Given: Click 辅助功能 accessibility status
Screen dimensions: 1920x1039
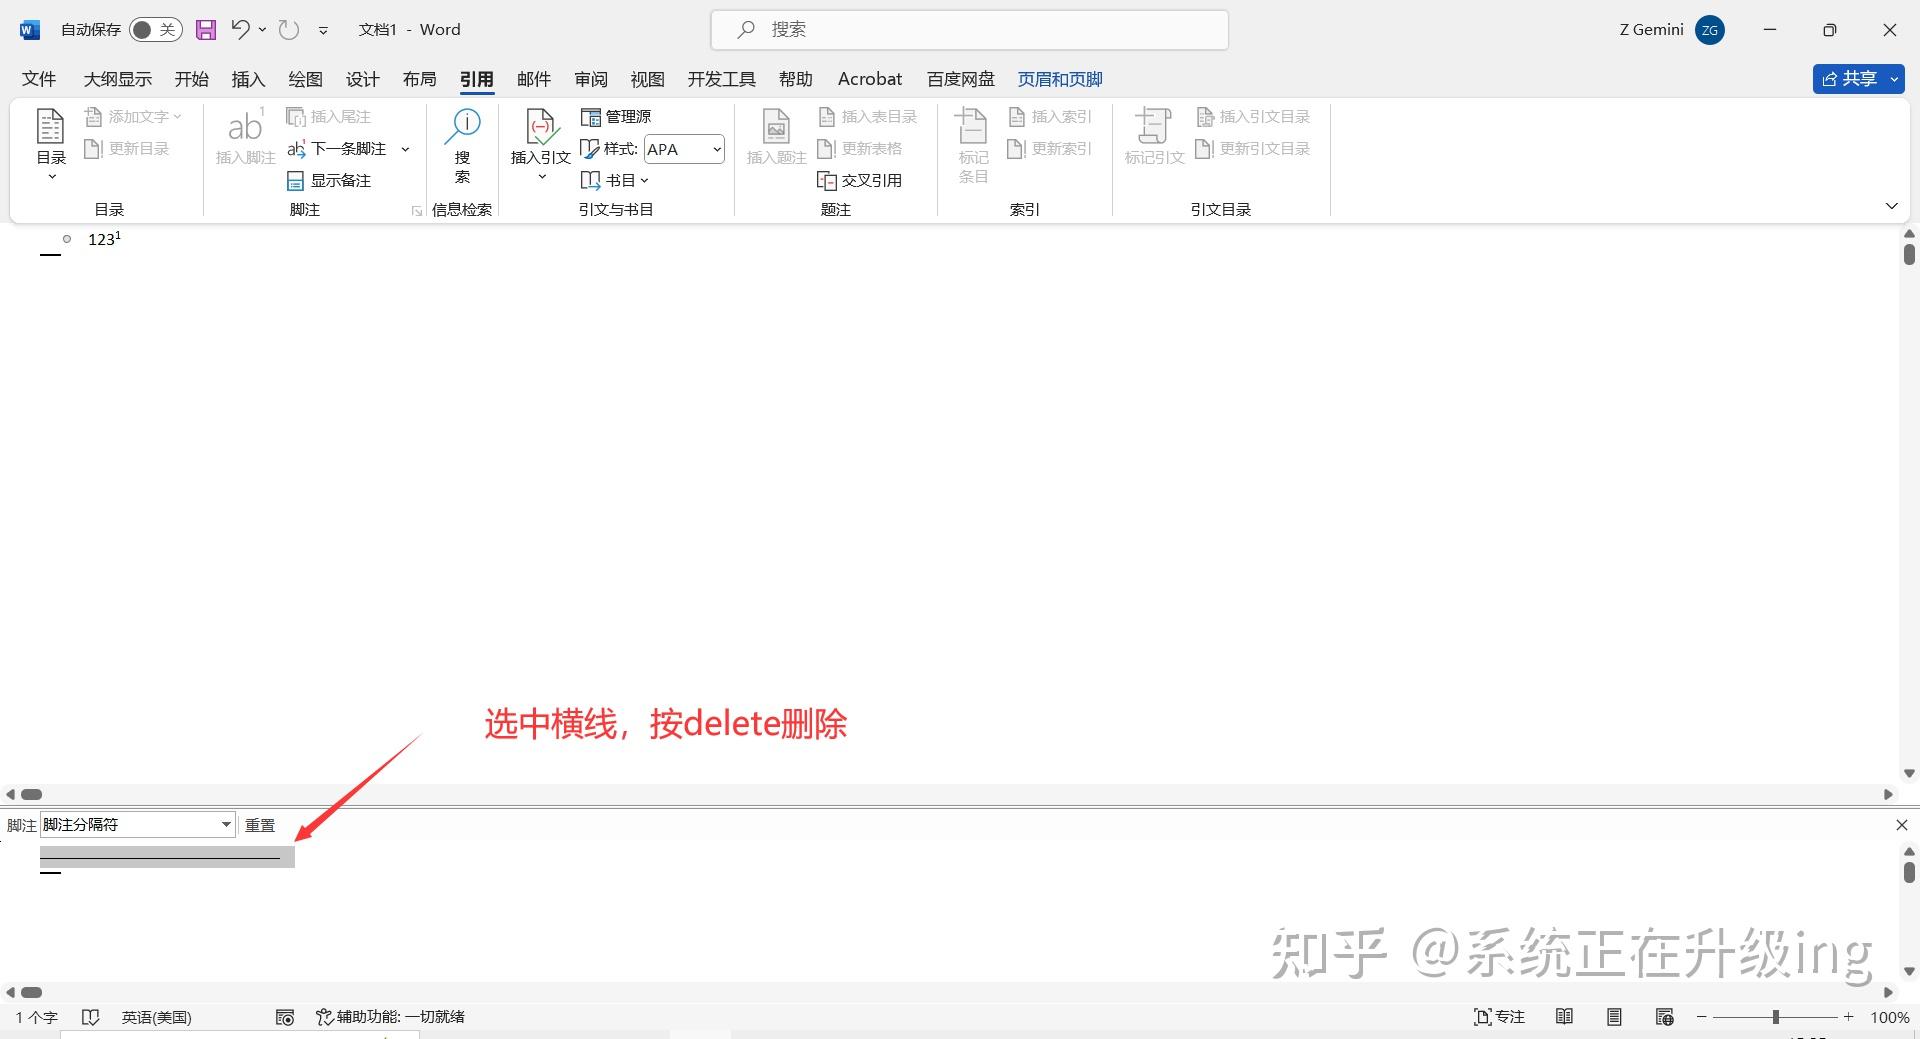Looking at the screenshot, I should 391,1016.
